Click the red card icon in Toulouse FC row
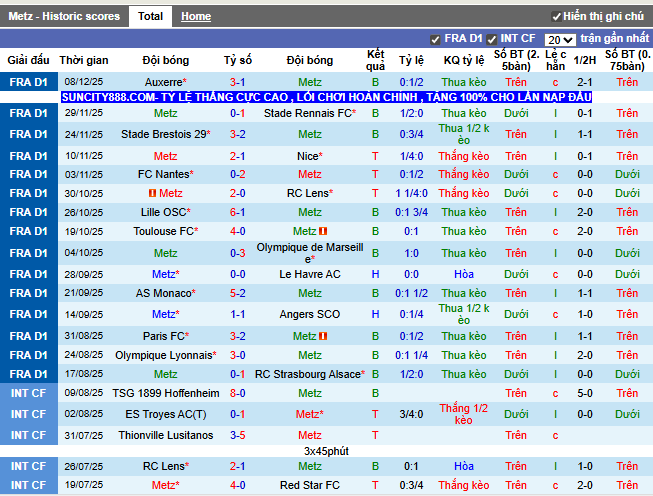 pyautogui.click(x=323, y=231)
